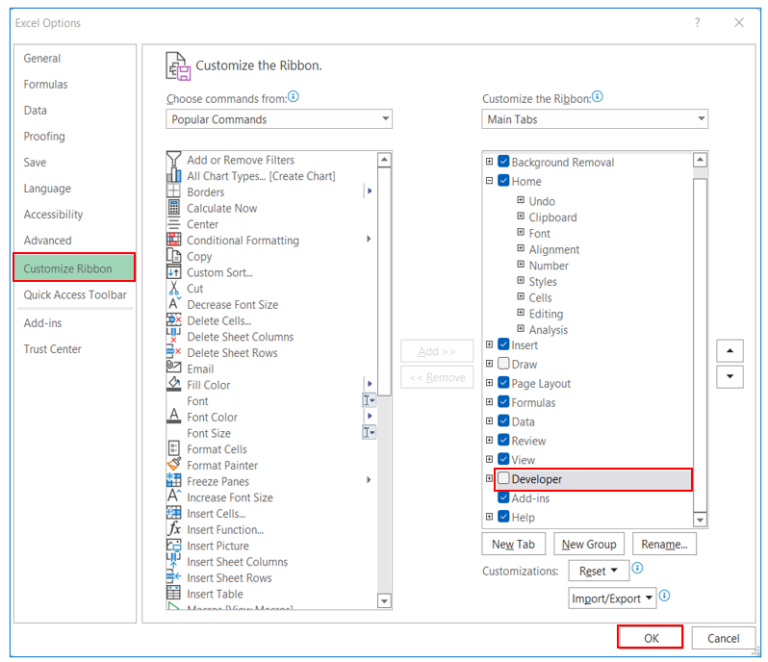Uncheck the Home tab checkbox

[504, 181]
